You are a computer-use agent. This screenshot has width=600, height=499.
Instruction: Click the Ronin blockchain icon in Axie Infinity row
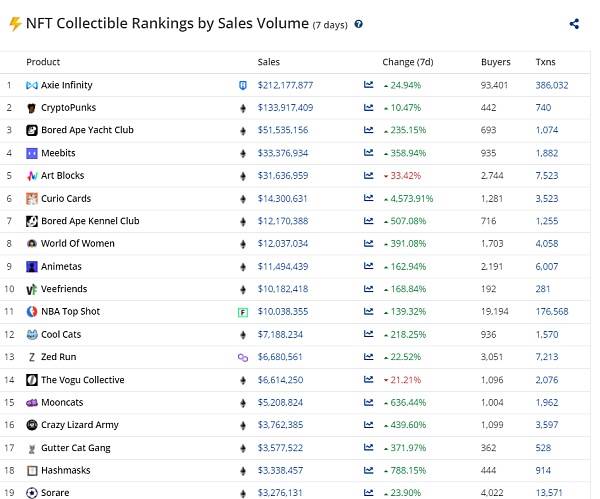click(243, 85)
